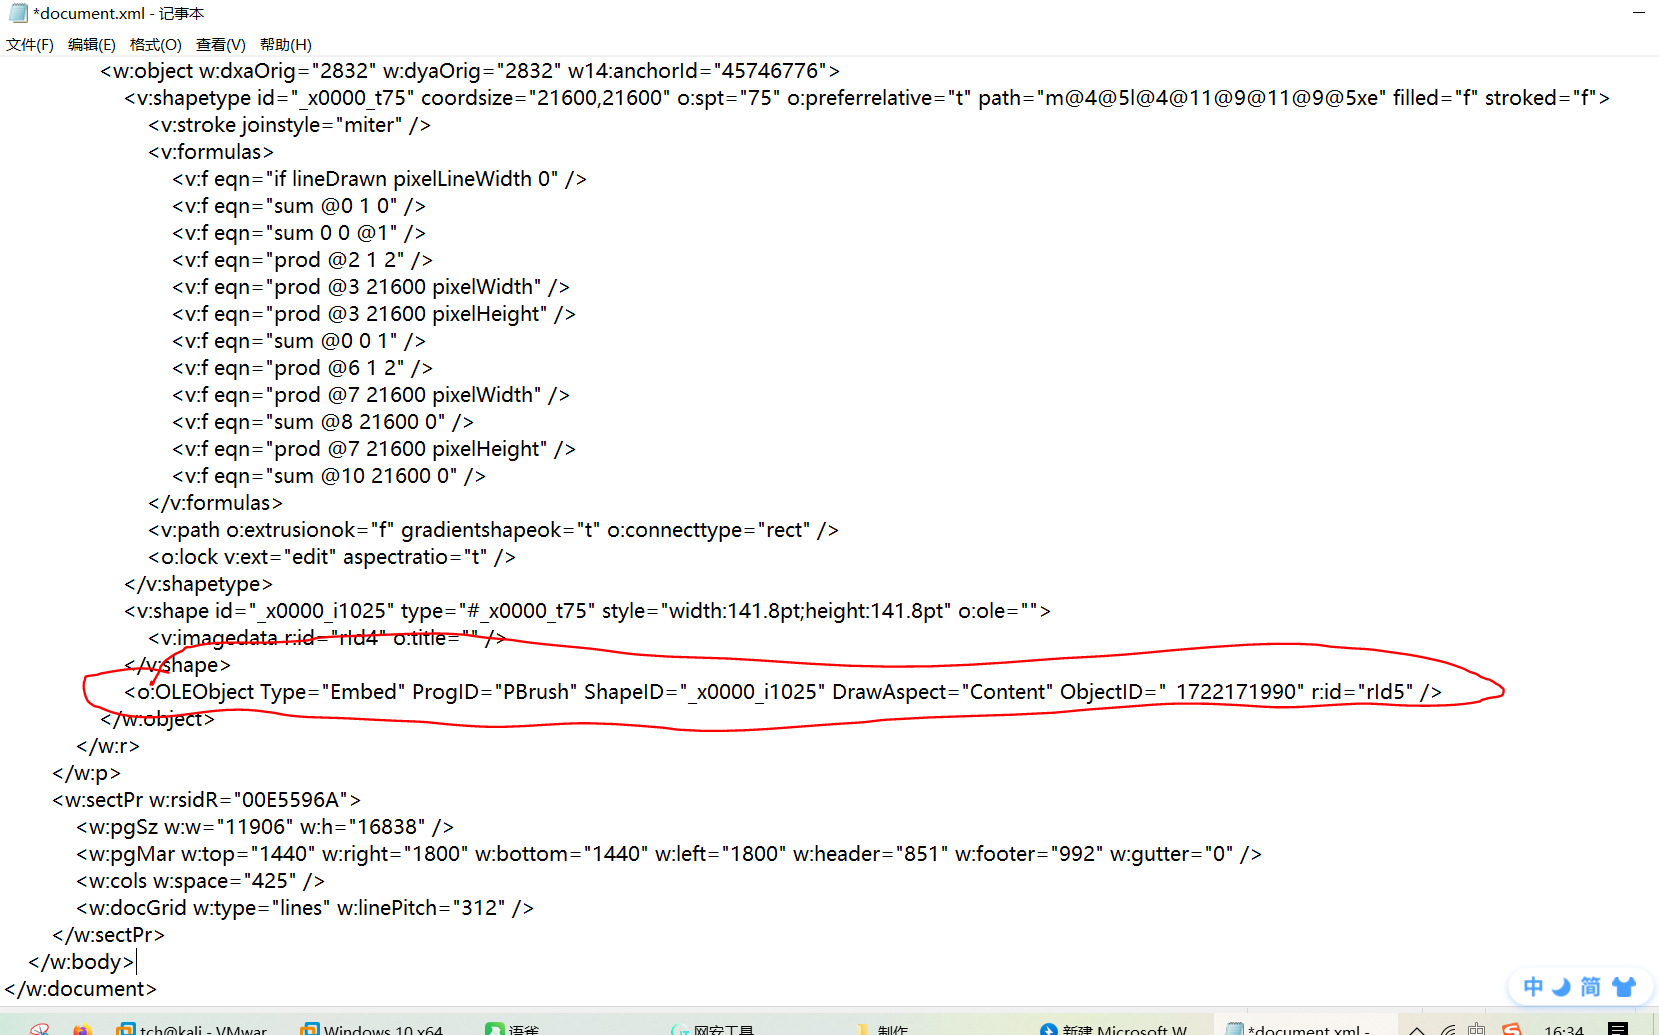Place the cursor after the </w:body> tag
Image resolution: width=1659 pixels, height=1035 pixels.
point(138,961)
